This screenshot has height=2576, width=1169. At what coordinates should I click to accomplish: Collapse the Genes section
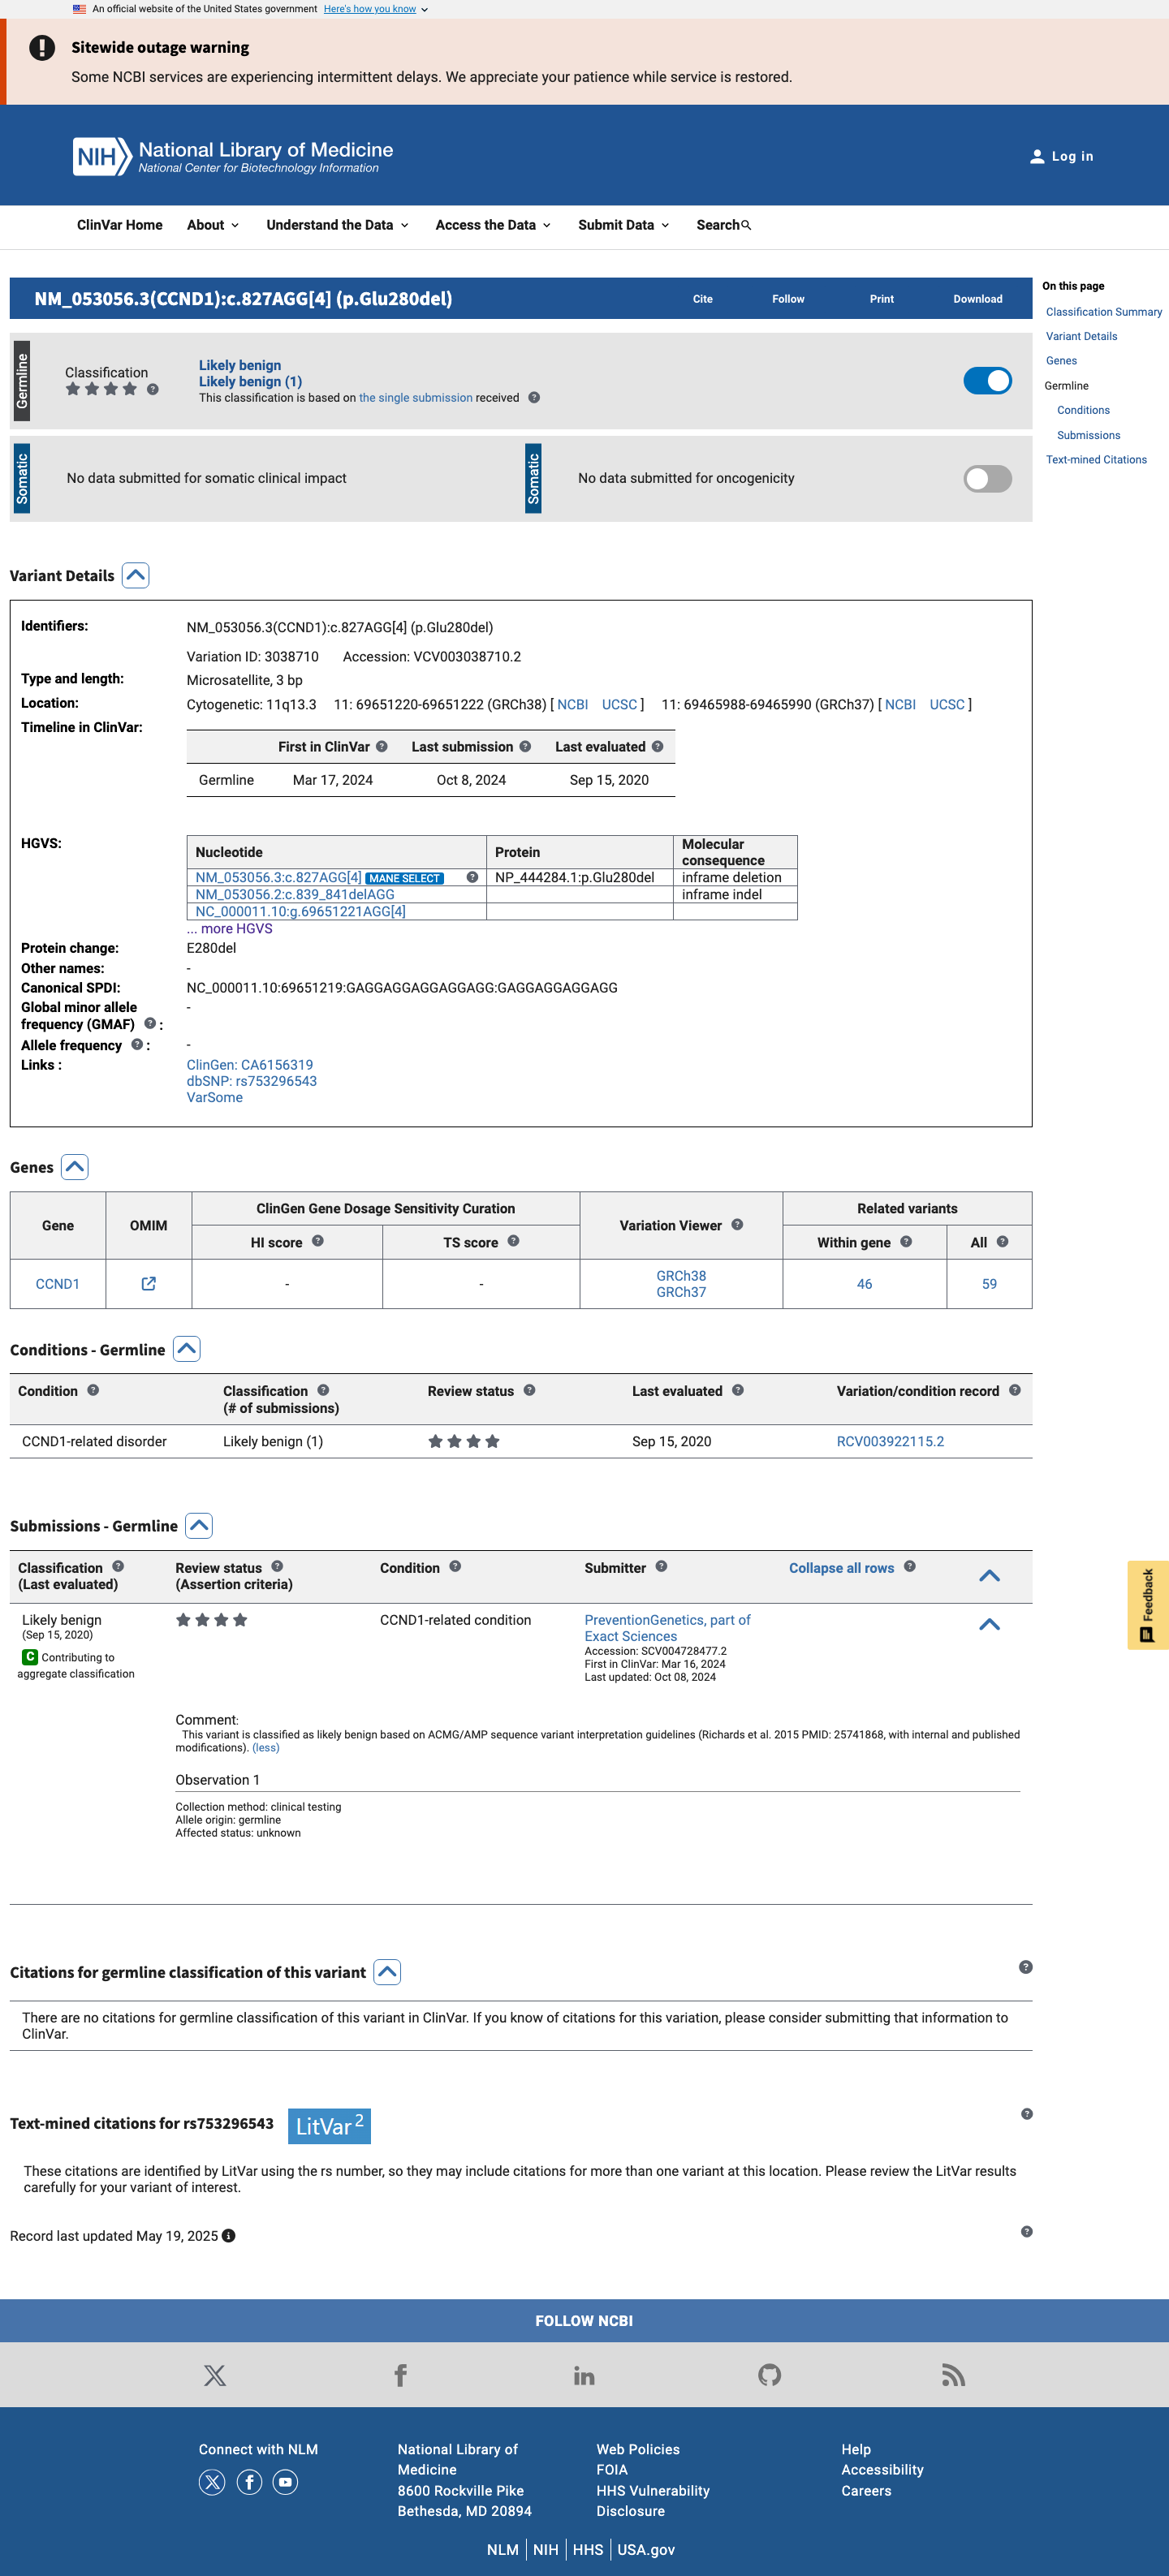click(x=74, y=1167)
